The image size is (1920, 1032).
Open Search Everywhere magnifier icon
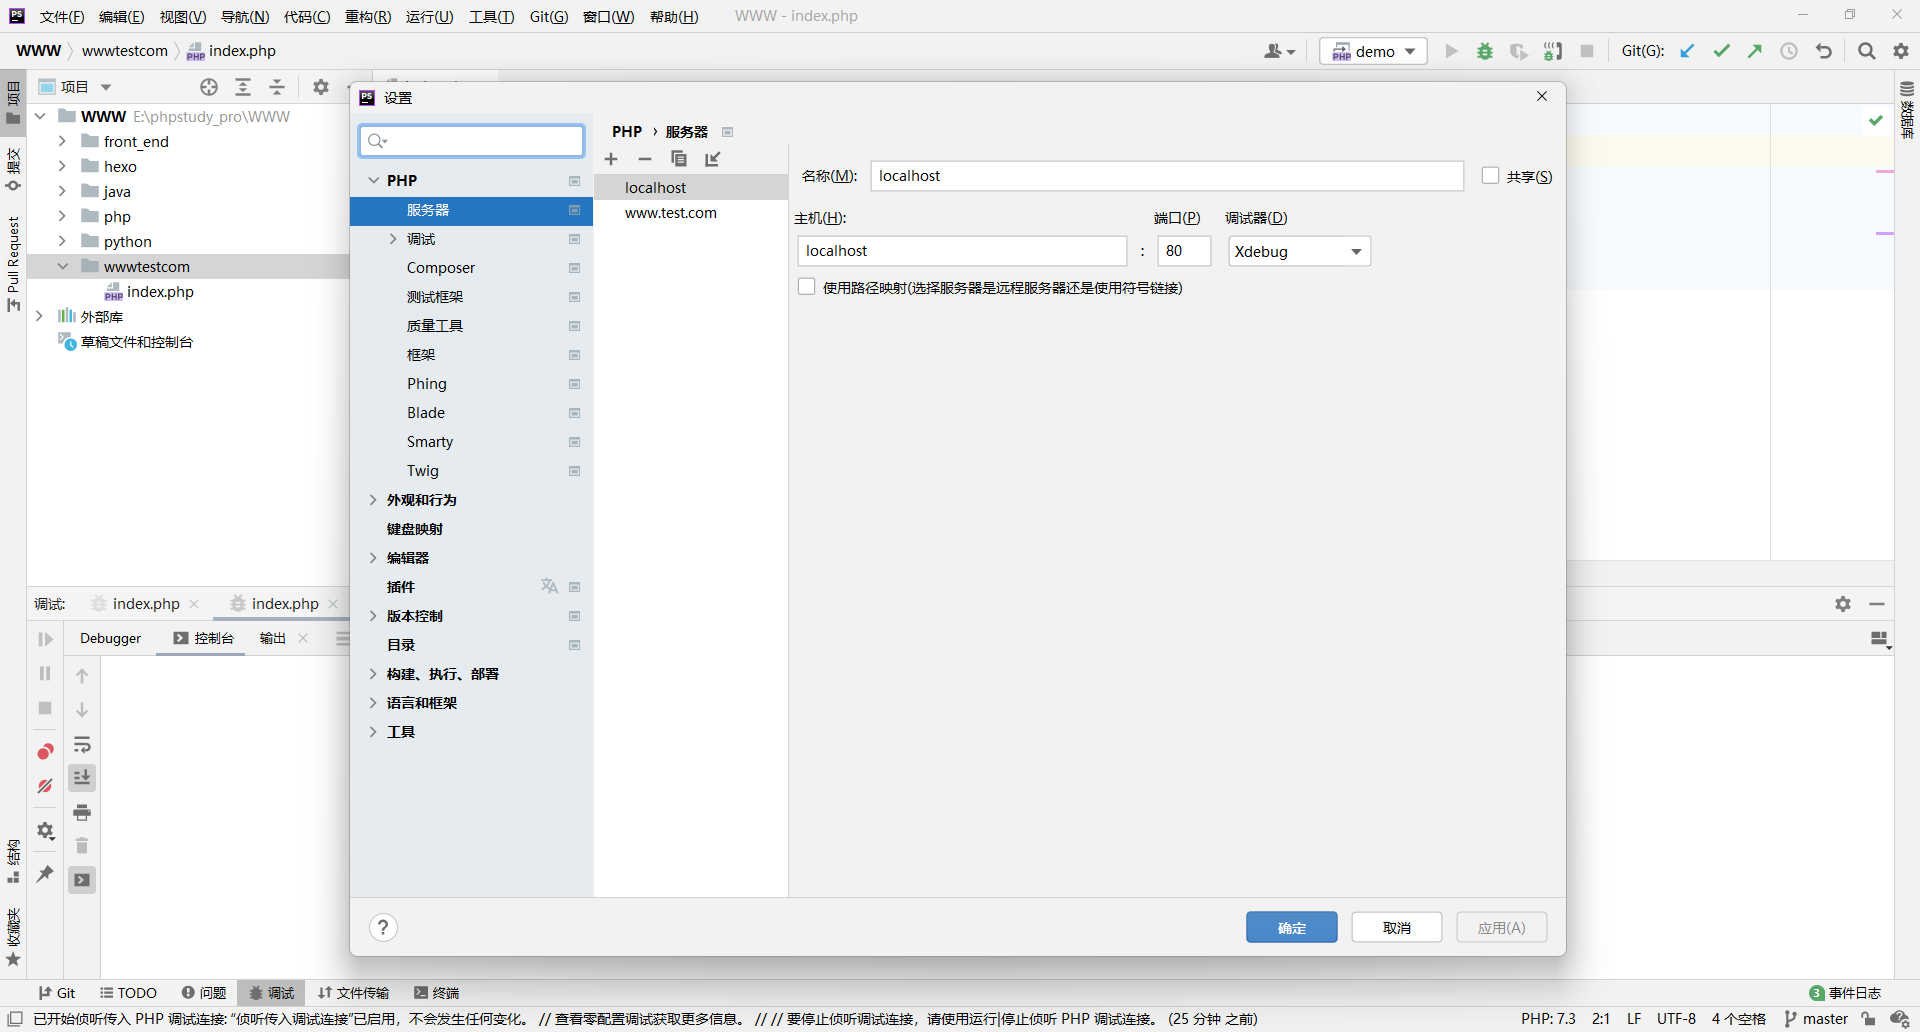point(1867,51)
